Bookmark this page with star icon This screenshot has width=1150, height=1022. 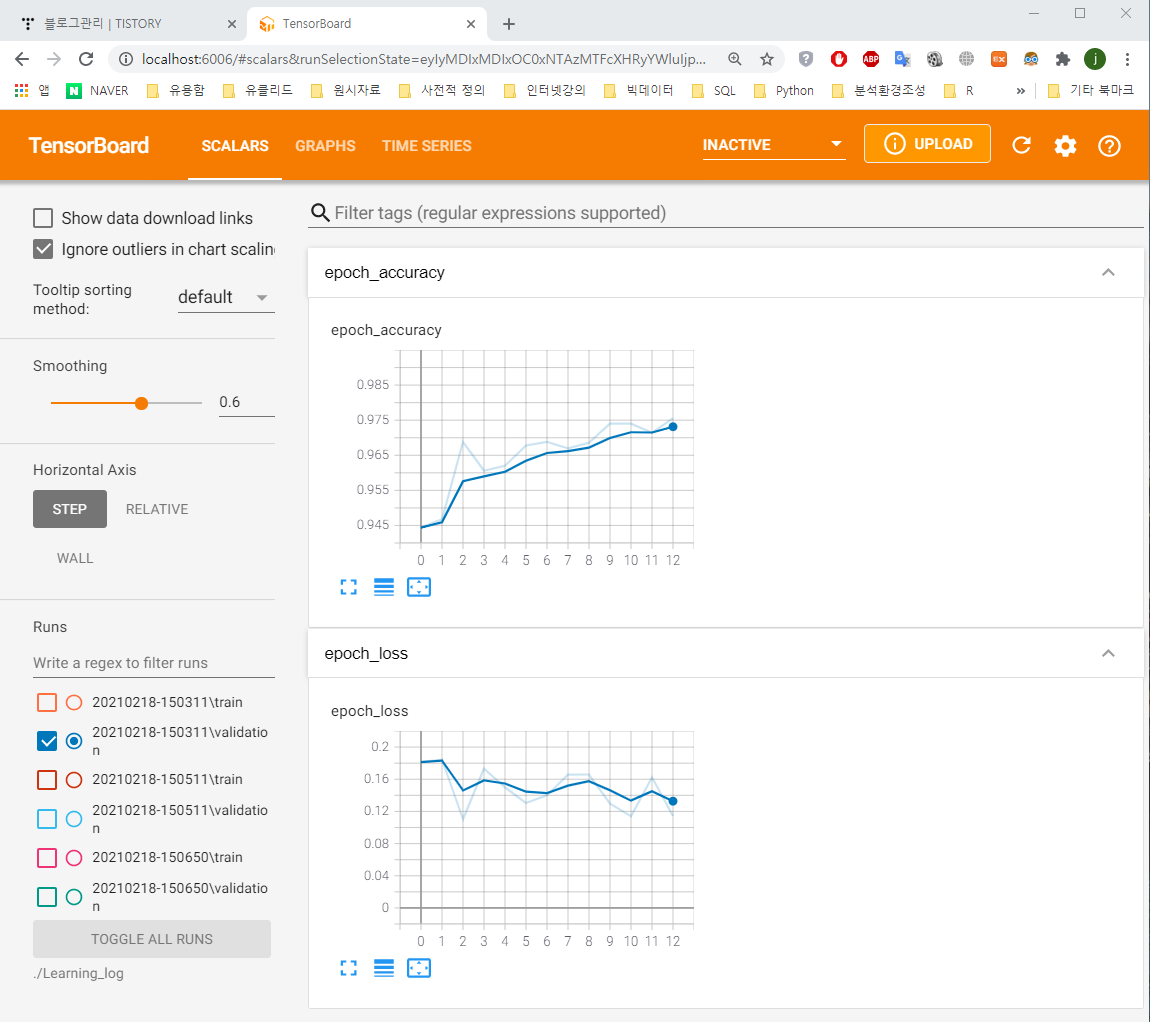click(x=766, y=59)
